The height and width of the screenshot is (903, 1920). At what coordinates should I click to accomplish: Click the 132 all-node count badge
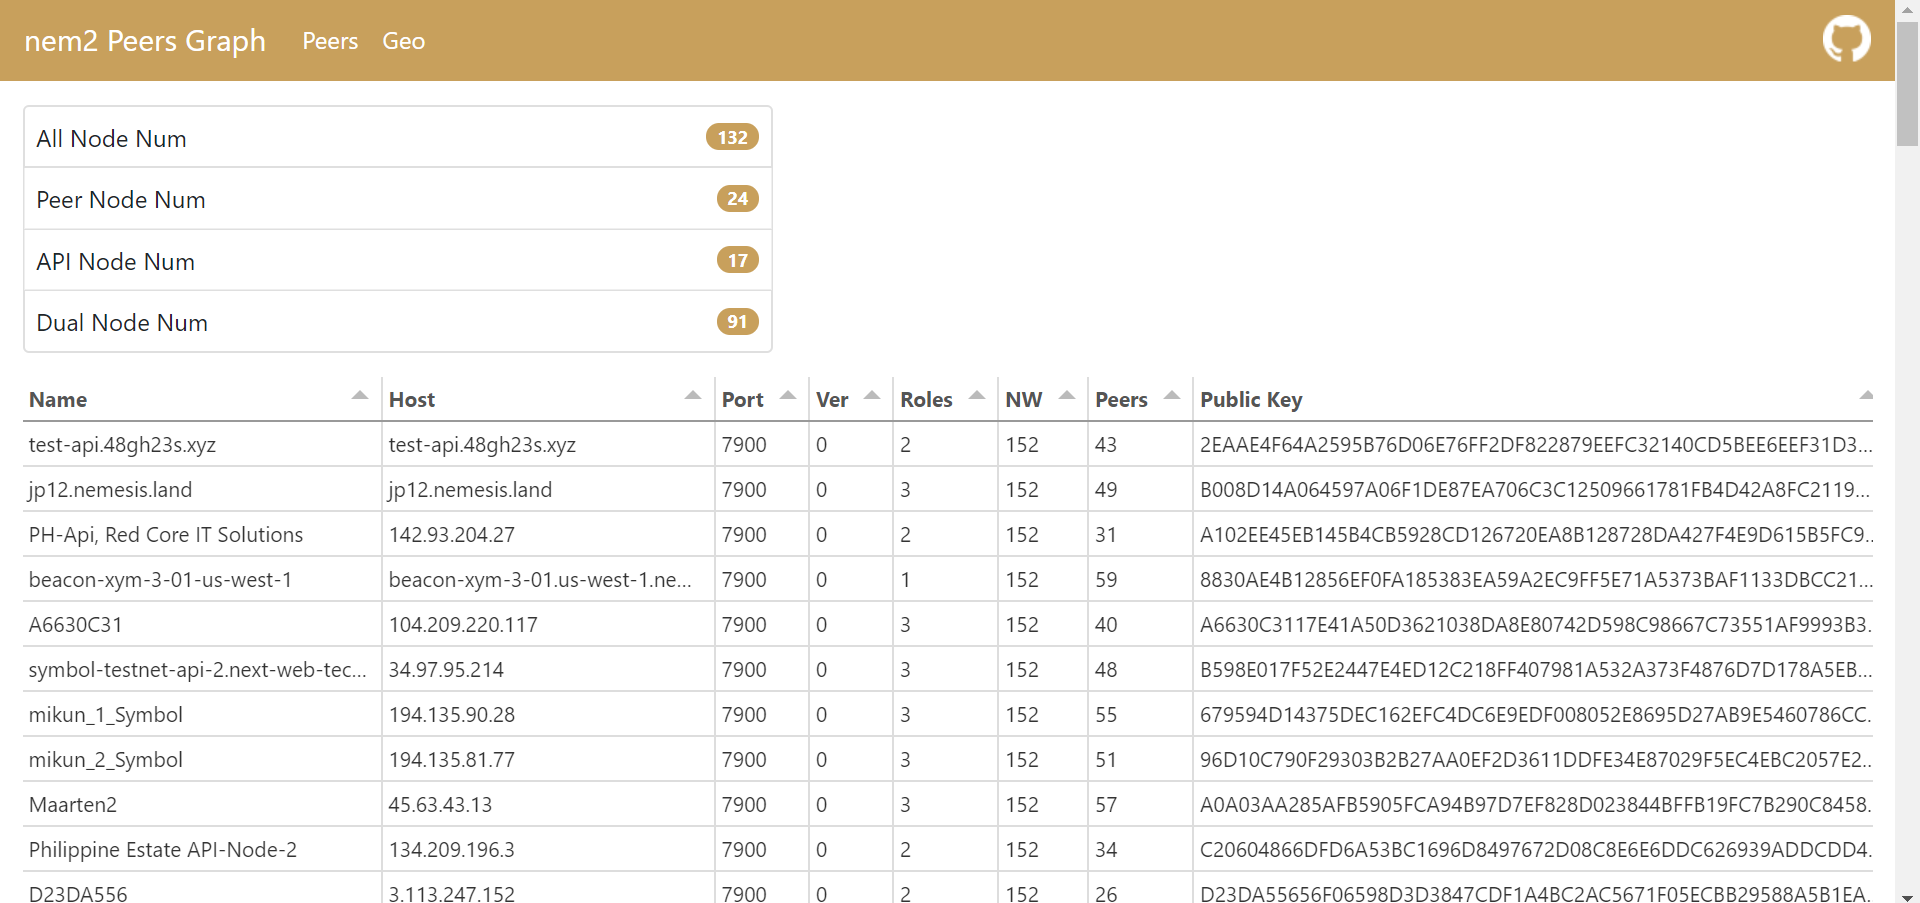(x=732, y=137)
